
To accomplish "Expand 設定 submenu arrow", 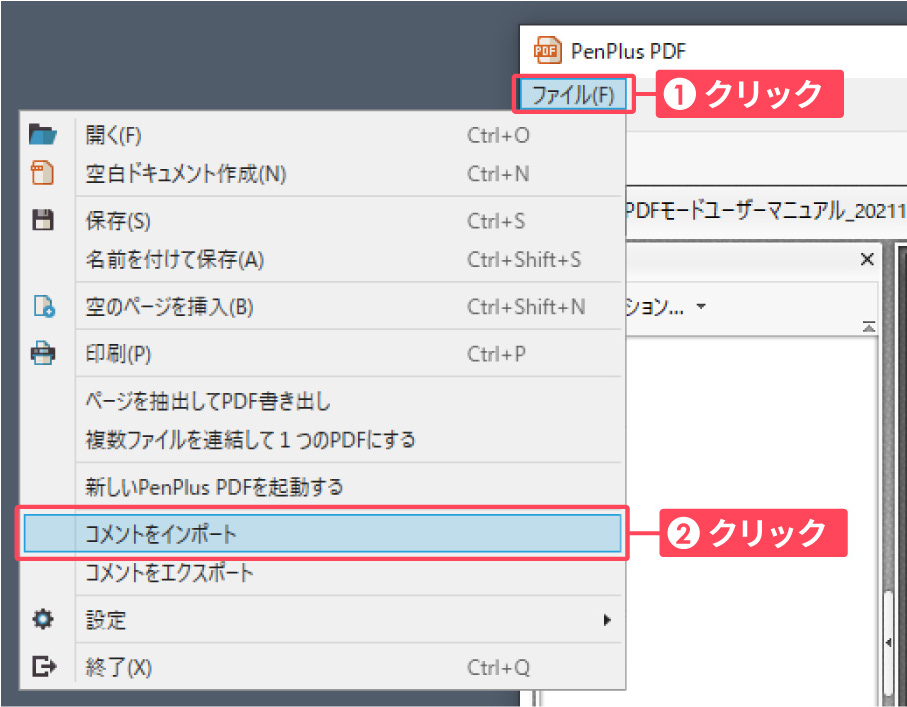I will (x=606, y=620).
